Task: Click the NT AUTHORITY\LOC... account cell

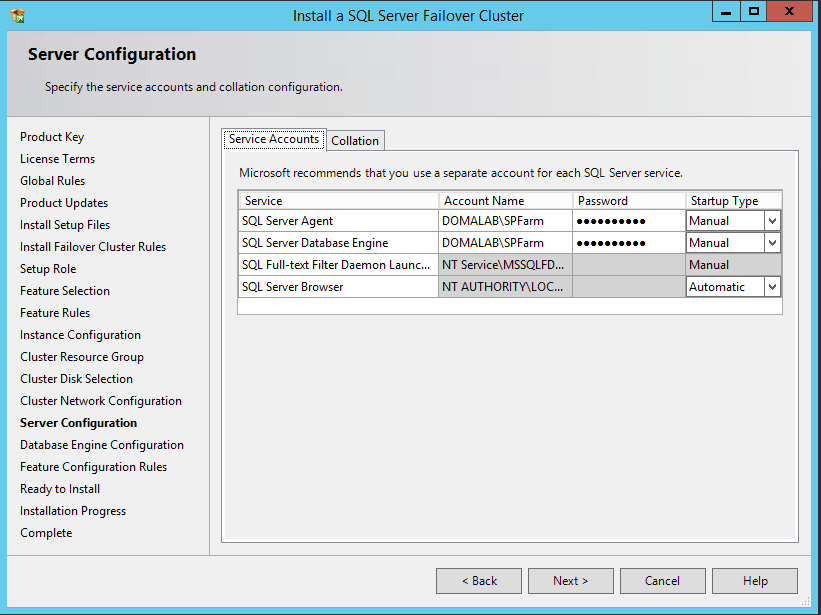Action: pos(505,287)
